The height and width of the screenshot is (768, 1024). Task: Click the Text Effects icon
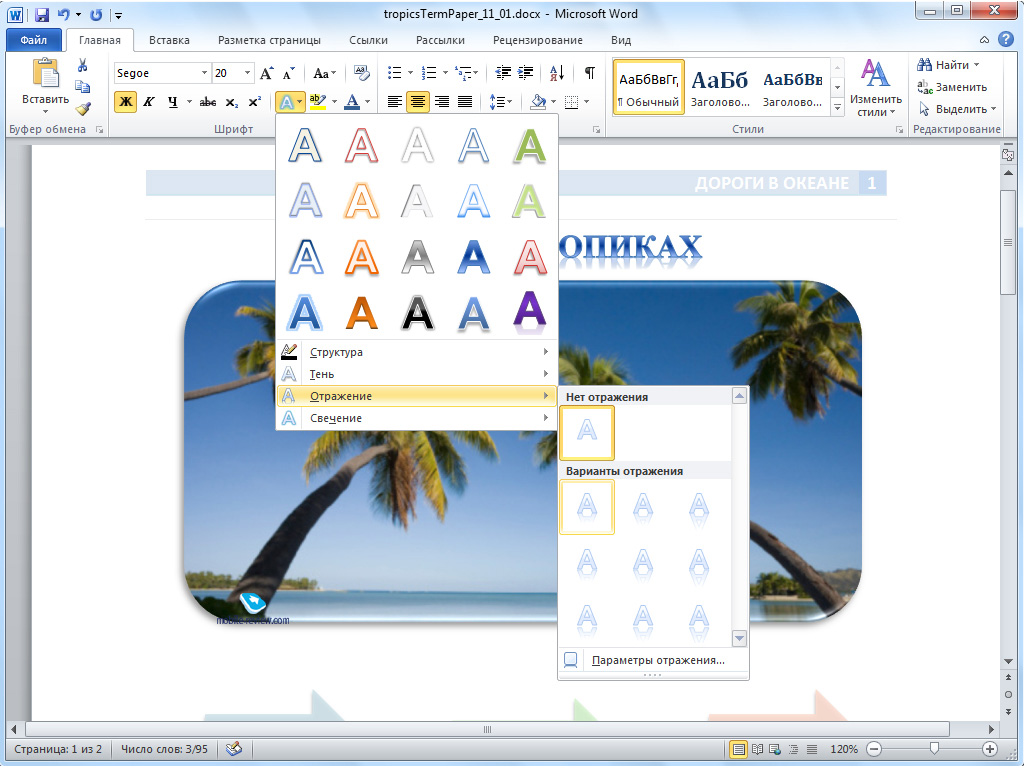coord(287,102)
